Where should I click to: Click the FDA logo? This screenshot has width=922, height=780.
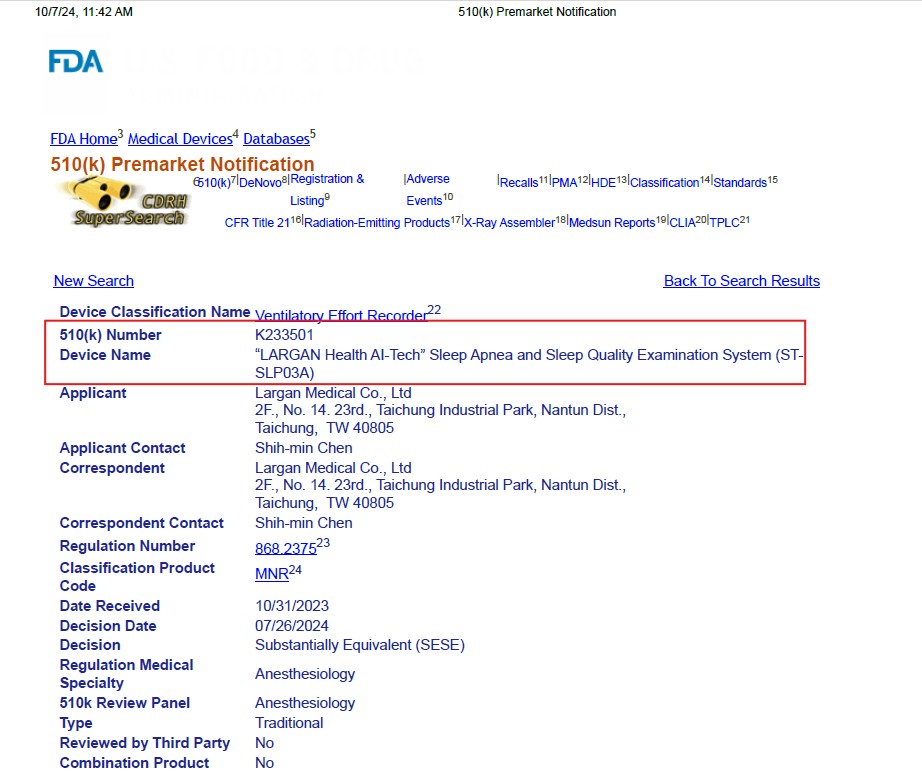click(x=76, y=61)
